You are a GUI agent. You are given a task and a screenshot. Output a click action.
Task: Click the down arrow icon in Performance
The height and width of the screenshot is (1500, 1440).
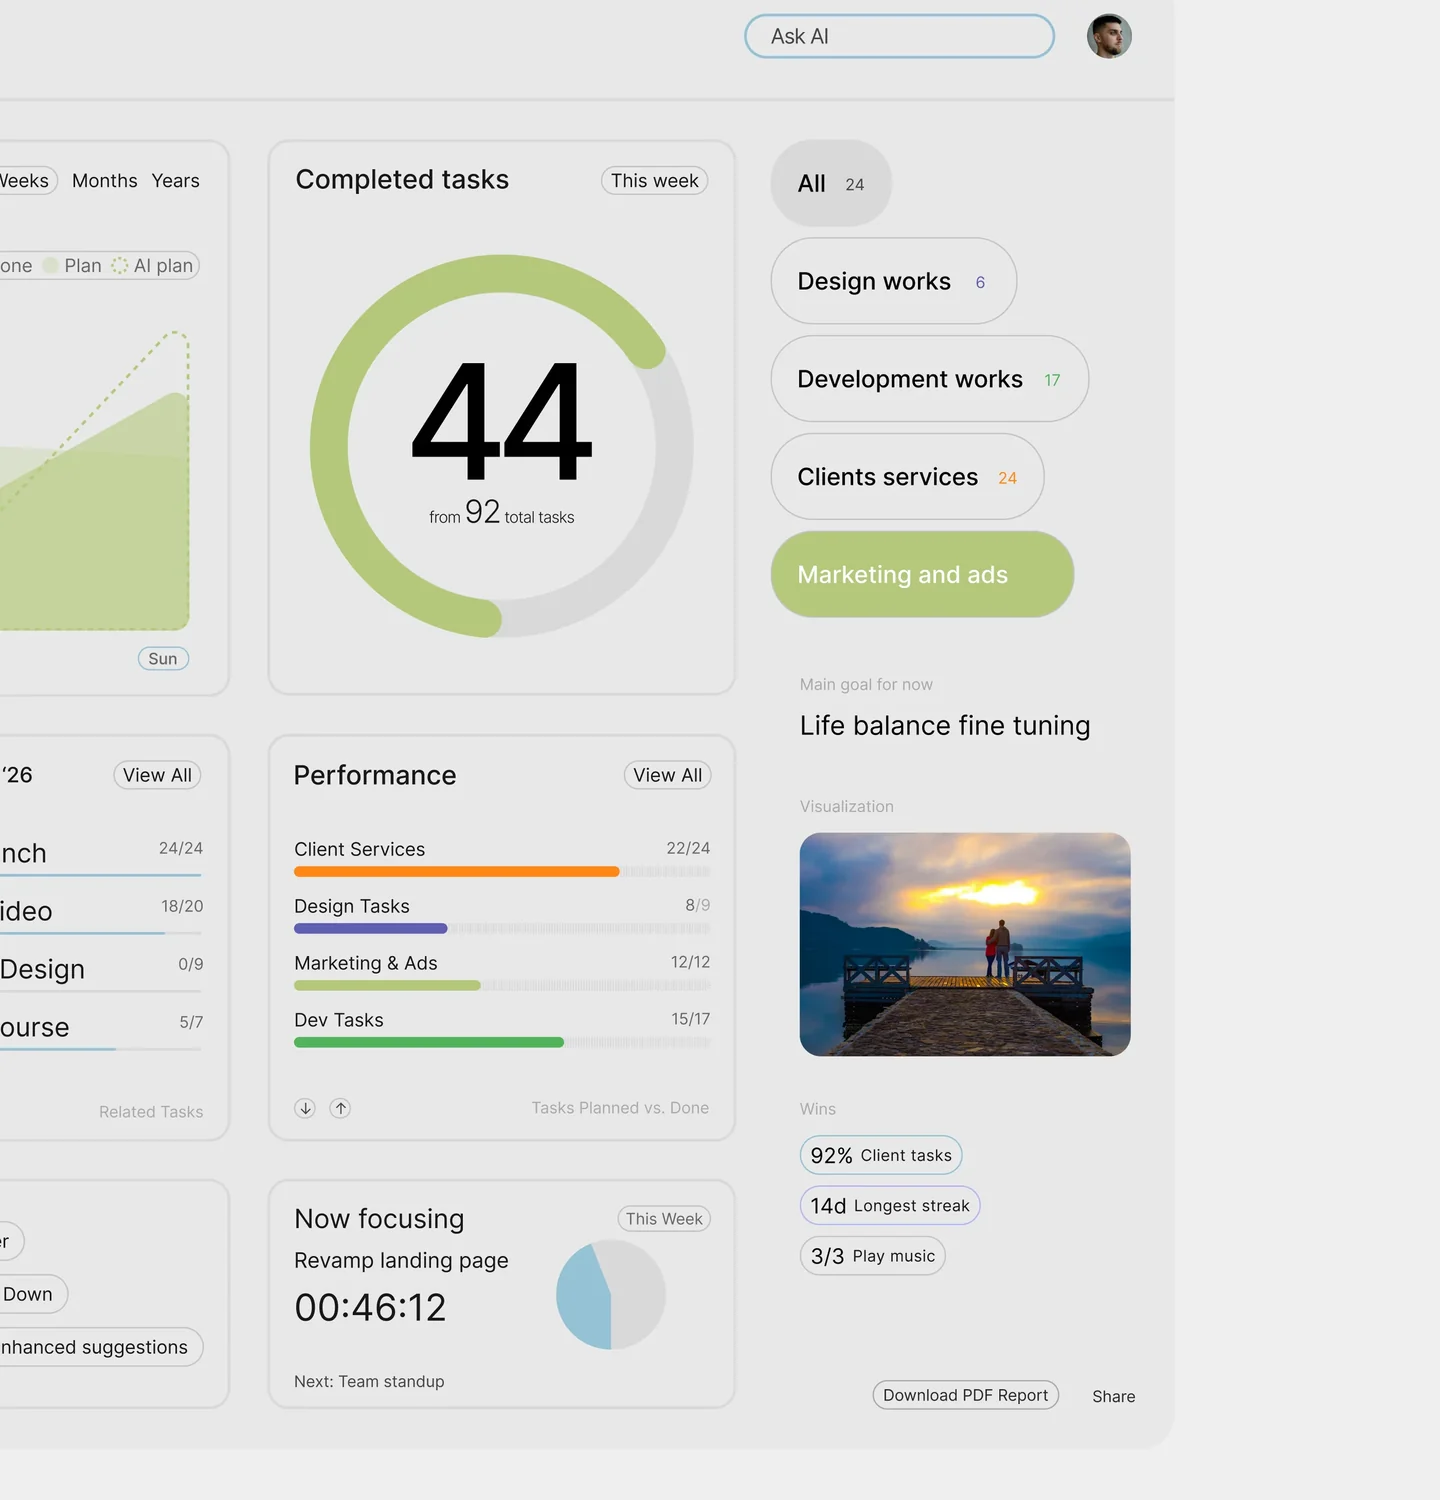pyautogui.click(x=305, y=1108)
